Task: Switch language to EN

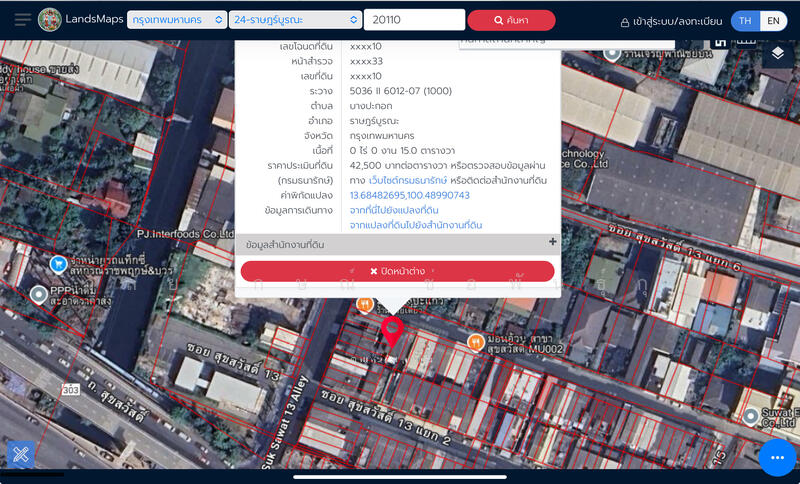Action: (774, 21)
